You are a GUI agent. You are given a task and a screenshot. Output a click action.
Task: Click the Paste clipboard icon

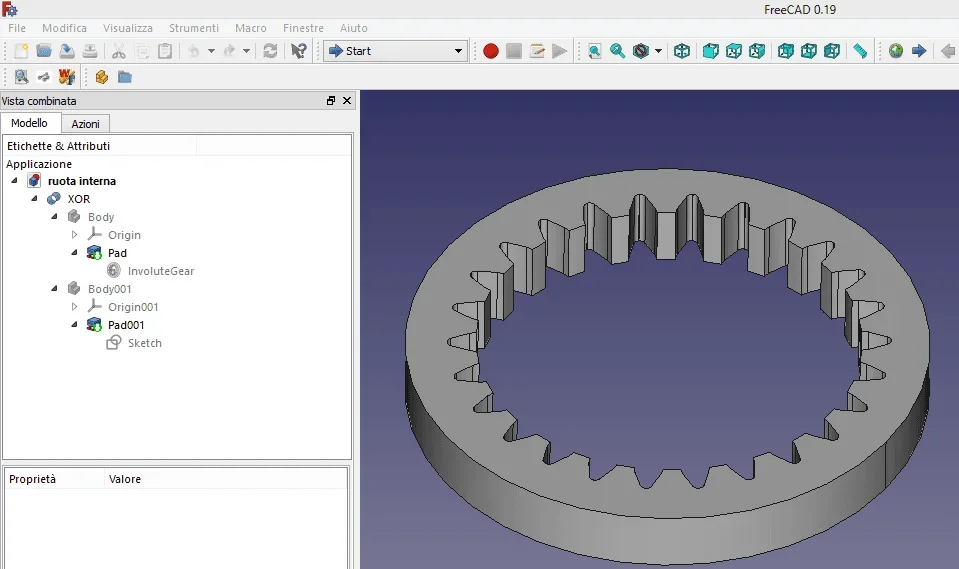[165, 51]
